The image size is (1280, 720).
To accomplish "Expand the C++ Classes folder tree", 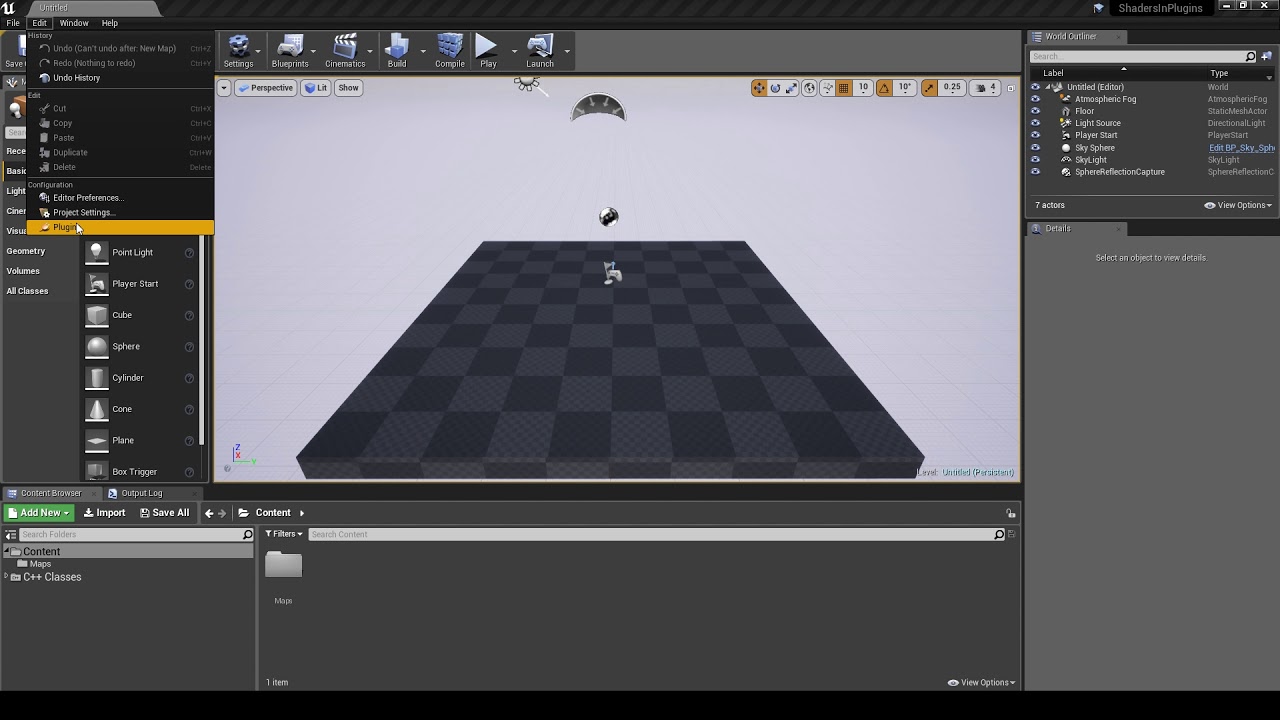I will point(6,577).
